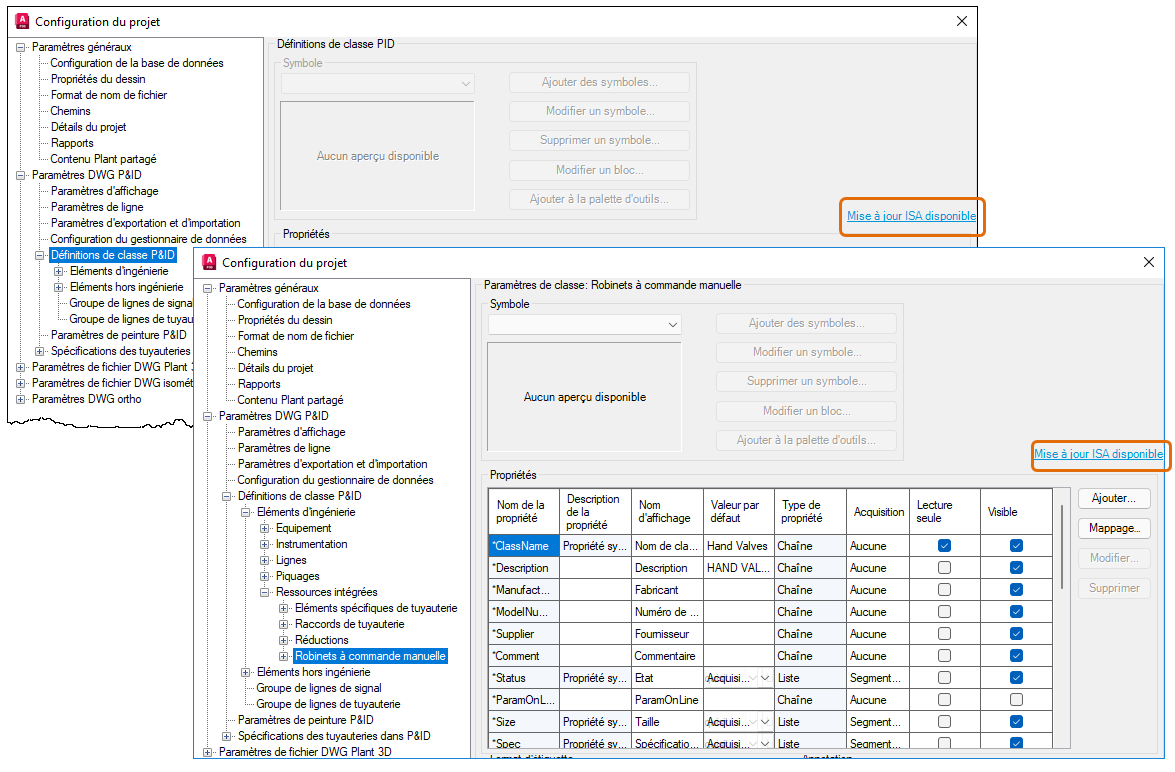Expand Paramètres DWG ortho in back window
1175x772 pixels.
(20, 399)
